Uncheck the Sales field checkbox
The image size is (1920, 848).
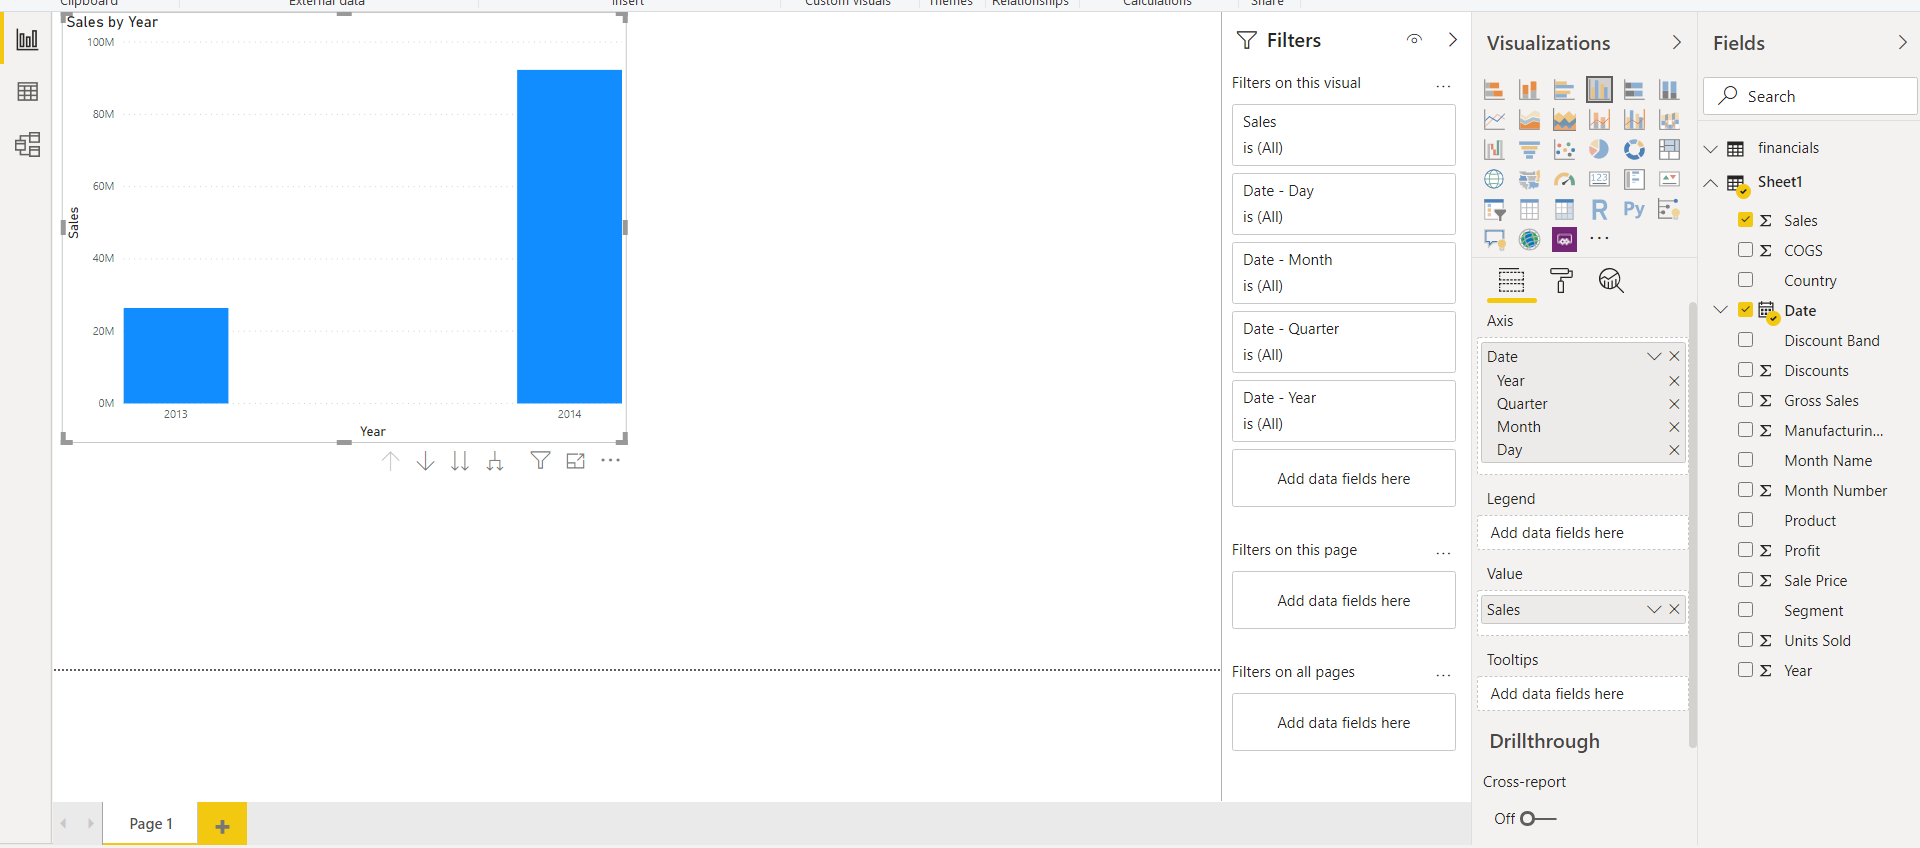[x=1745, y=220]
